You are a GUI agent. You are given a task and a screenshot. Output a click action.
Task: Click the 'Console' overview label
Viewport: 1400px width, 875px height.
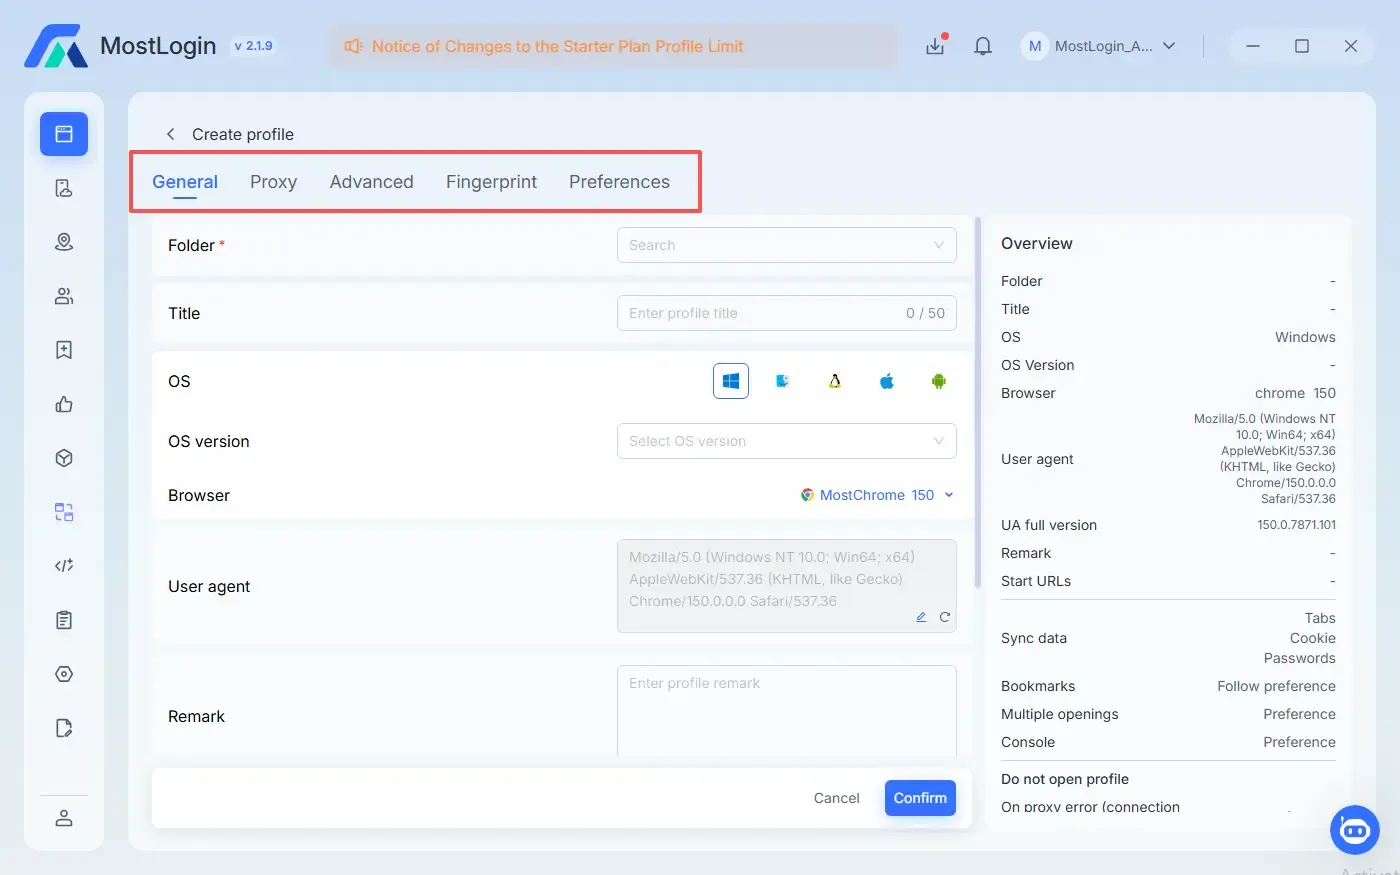(x=1028, y=742)
